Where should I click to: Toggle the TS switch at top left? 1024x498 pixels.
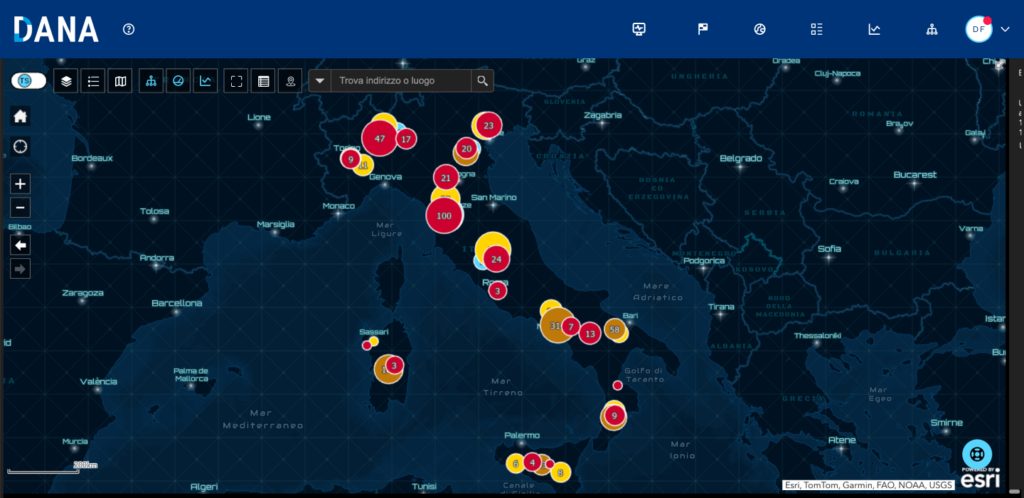point(28,80)
